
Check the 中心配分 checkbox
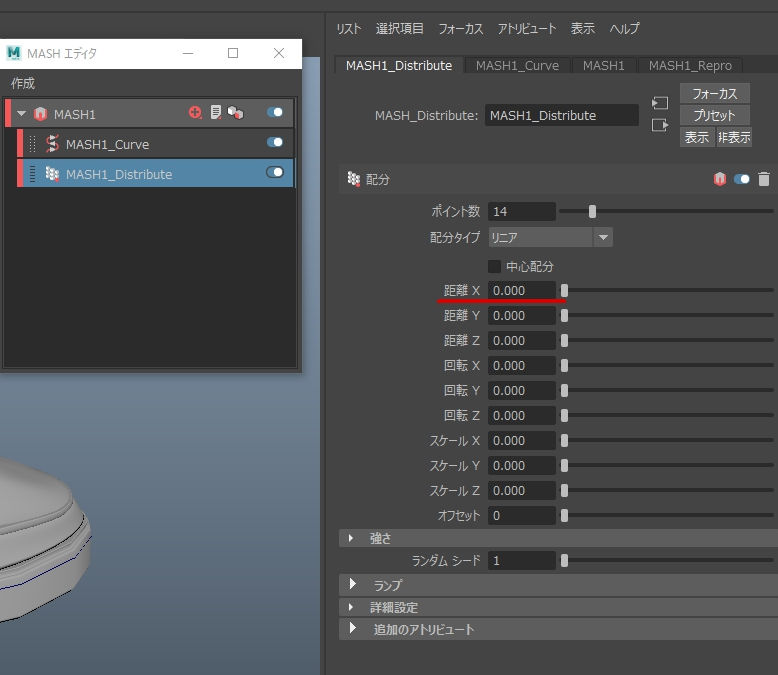pyautogui.click(x=494, y=267)
